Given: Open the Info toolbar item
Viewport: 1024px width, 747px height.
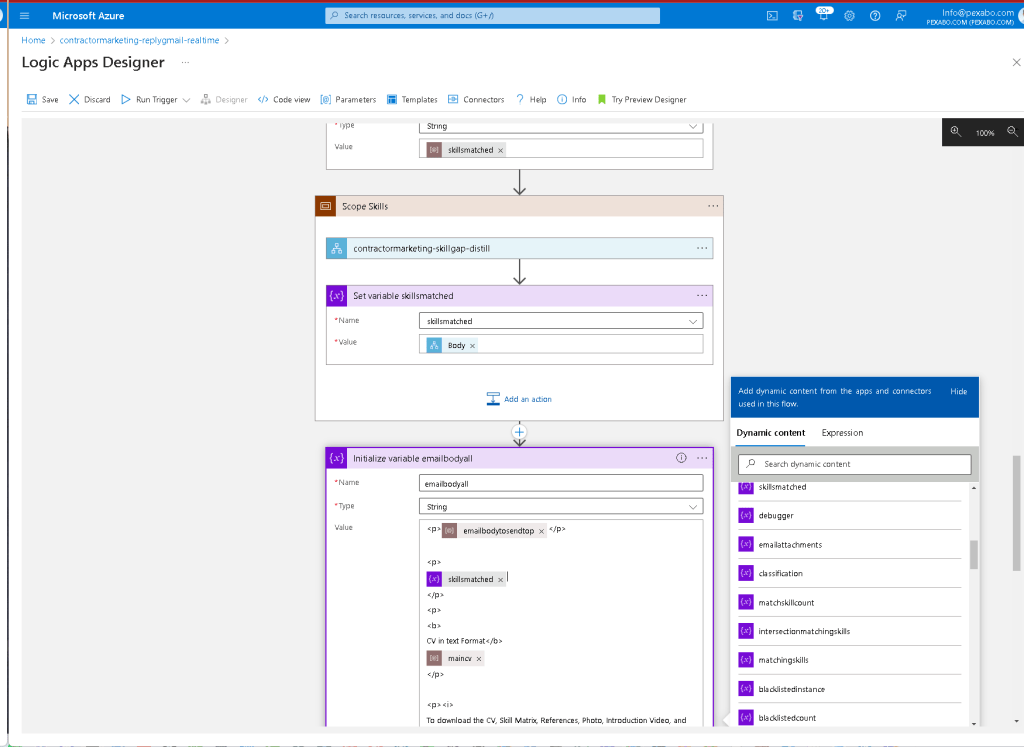Looking at the screenshot, I should pos(571,99).
